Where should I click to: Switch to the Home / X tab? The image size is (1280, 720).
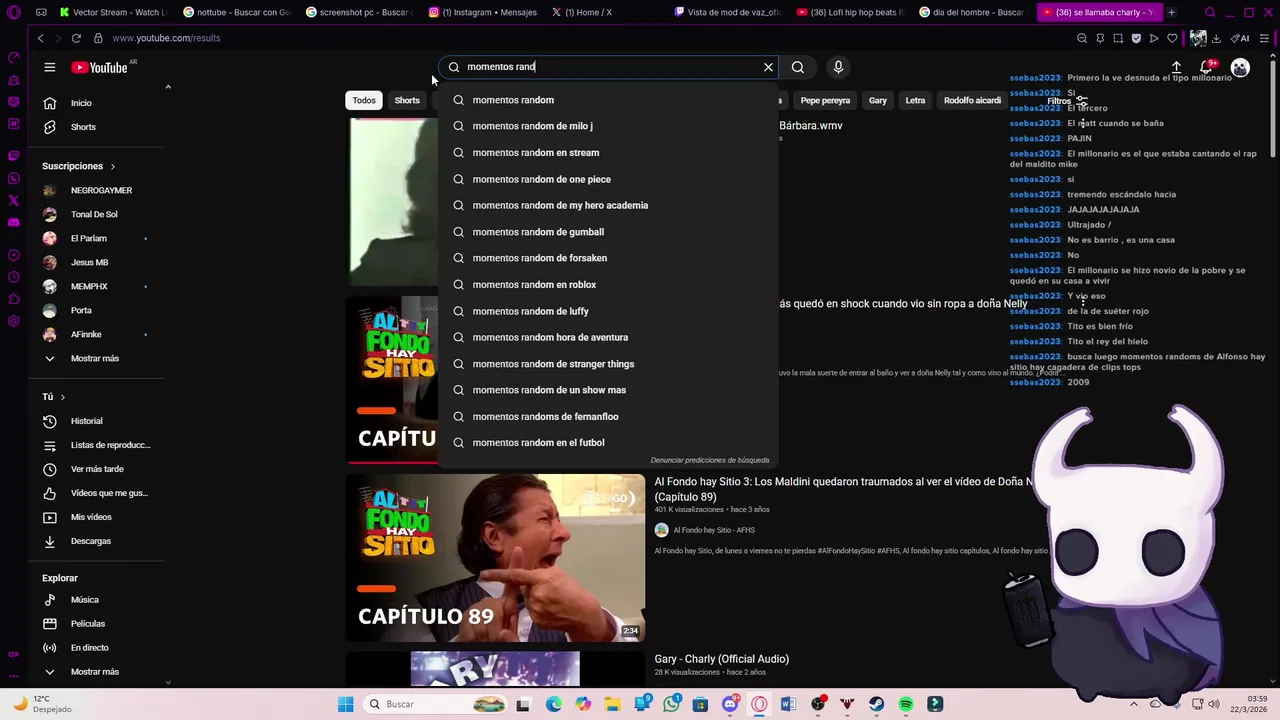pyautogui.click(x=604, y=12)
